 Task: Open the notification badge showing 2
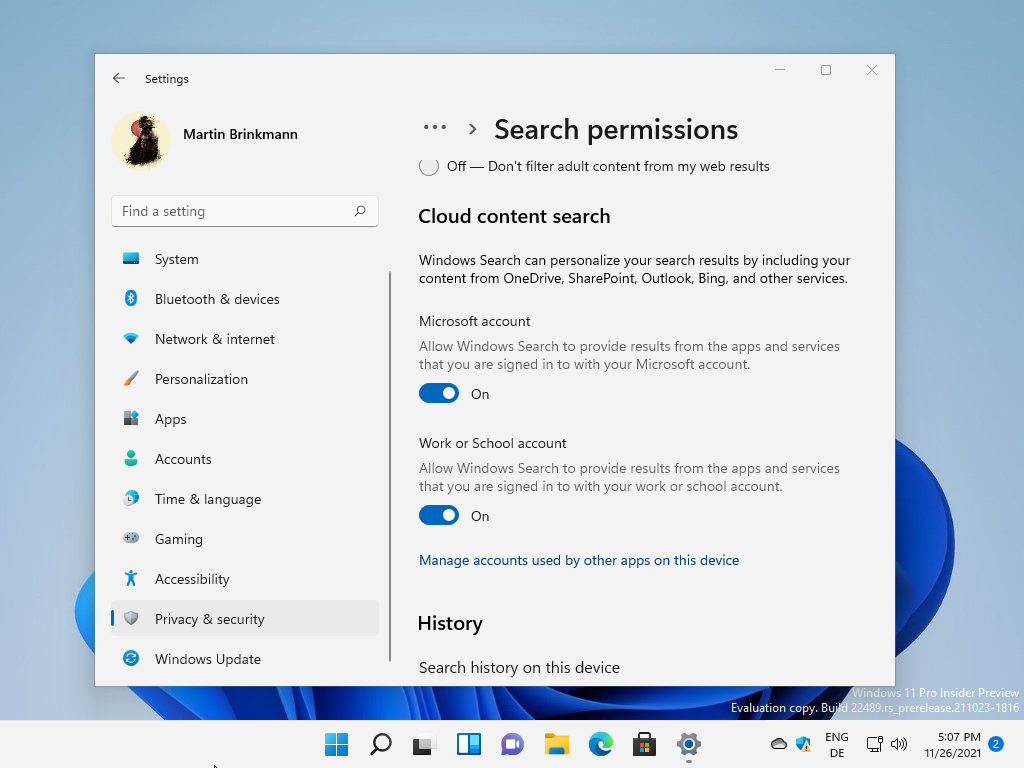point(996,744)
